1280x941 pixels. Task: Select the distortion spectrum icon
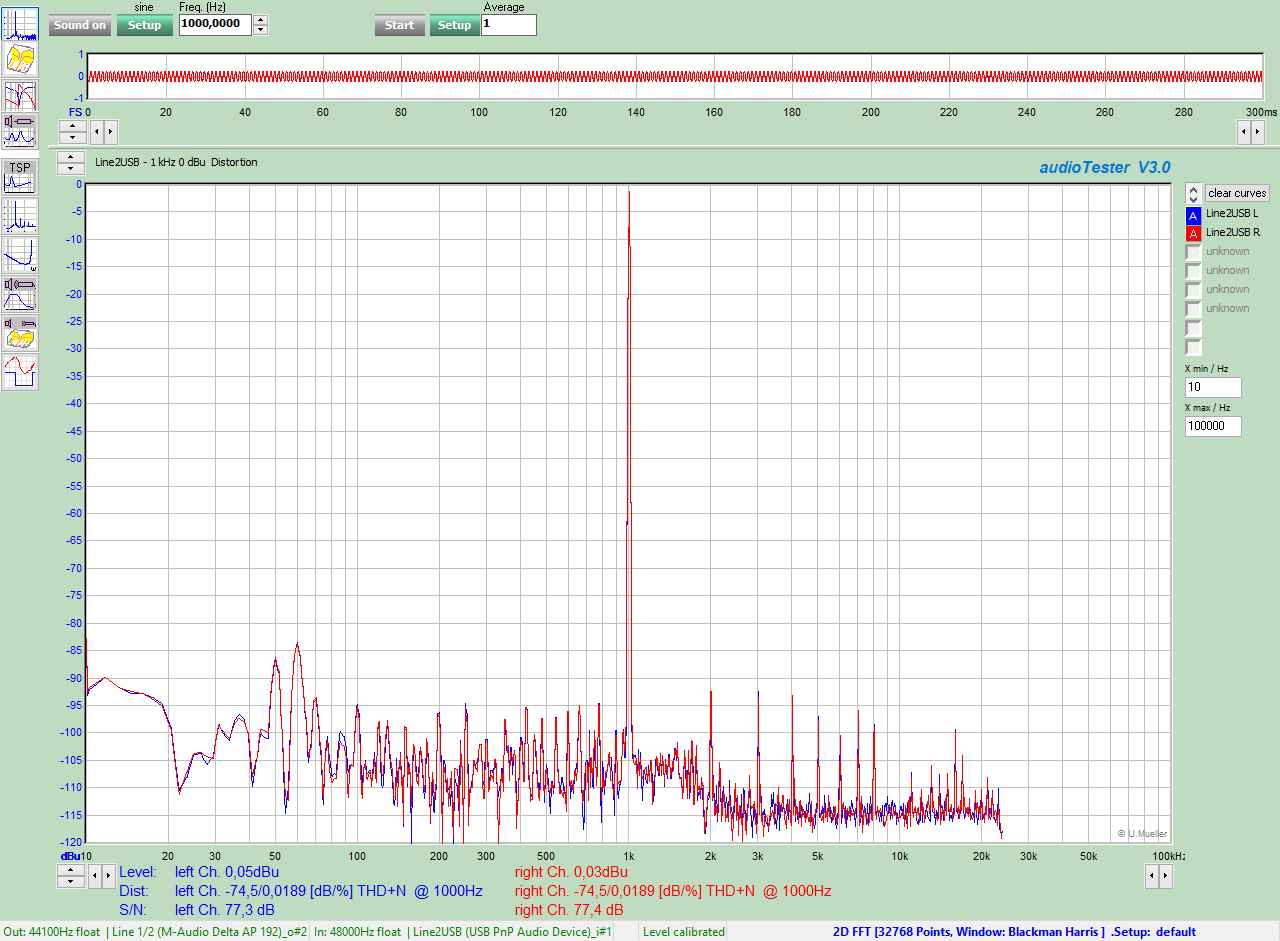coord(20,216)
